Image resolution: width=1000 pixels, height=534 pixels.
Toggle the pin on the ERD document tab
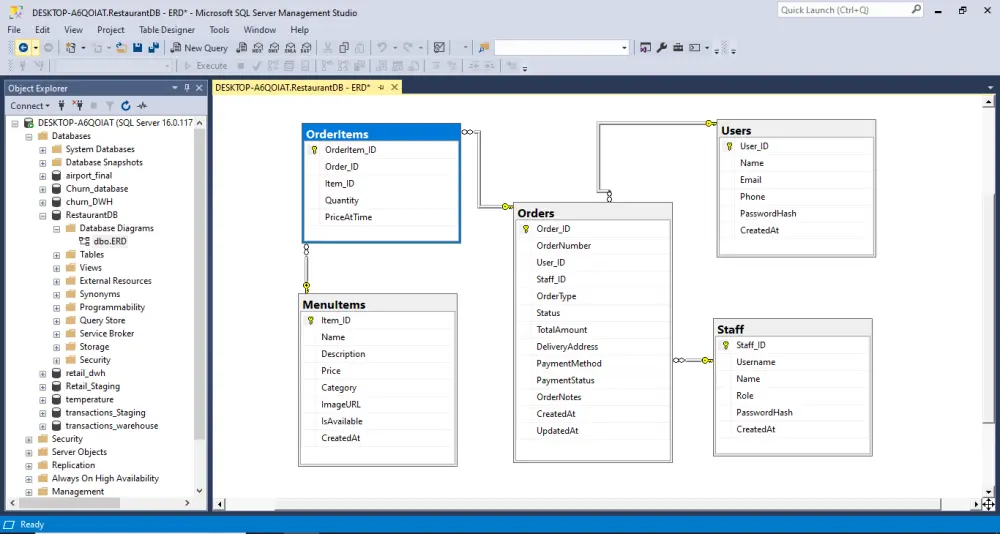click(381, 88)
